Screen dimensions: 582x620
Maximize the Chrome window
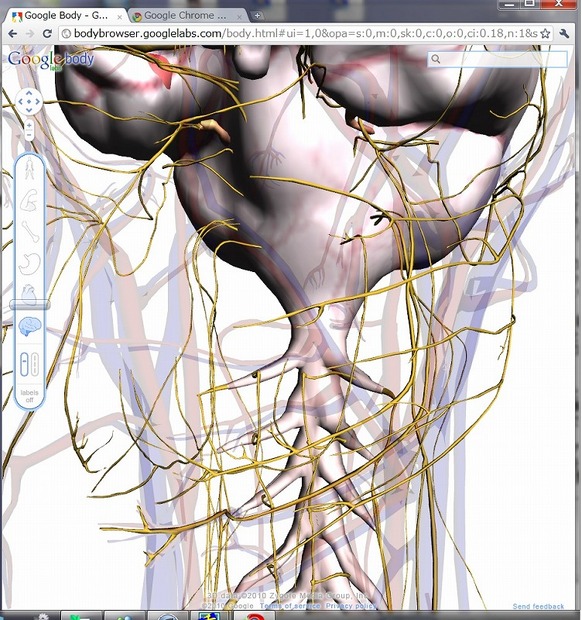click(530, 4)
